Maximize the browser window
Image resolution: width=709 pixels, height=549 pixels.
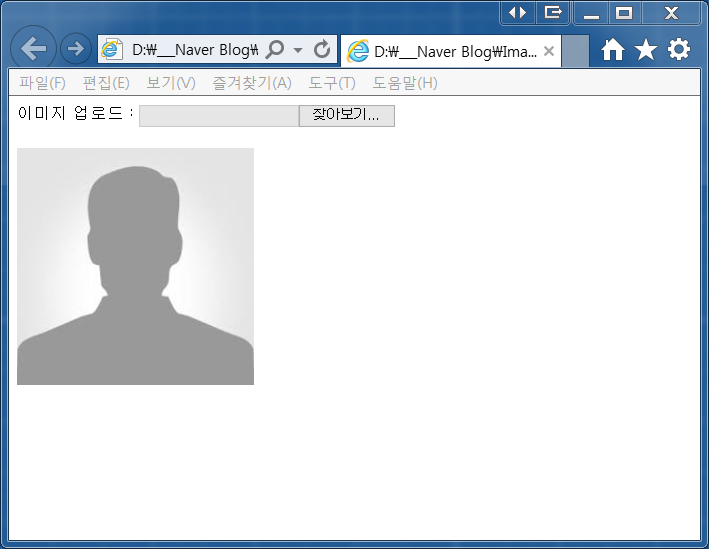click(x=624, y=13)
